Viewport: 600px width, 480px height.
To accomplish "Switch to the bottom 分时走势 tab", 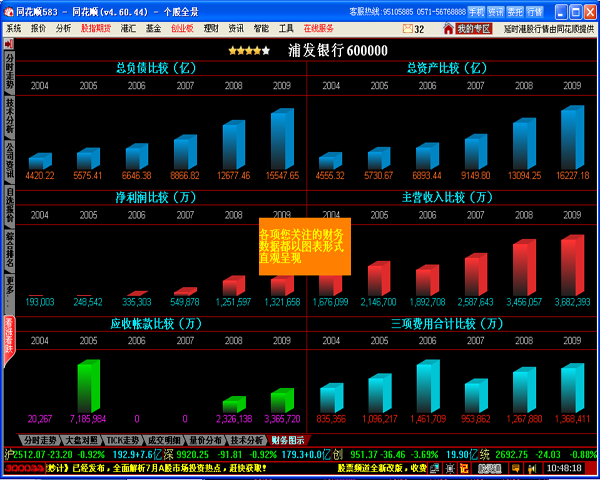I will [x=40, y=440].
